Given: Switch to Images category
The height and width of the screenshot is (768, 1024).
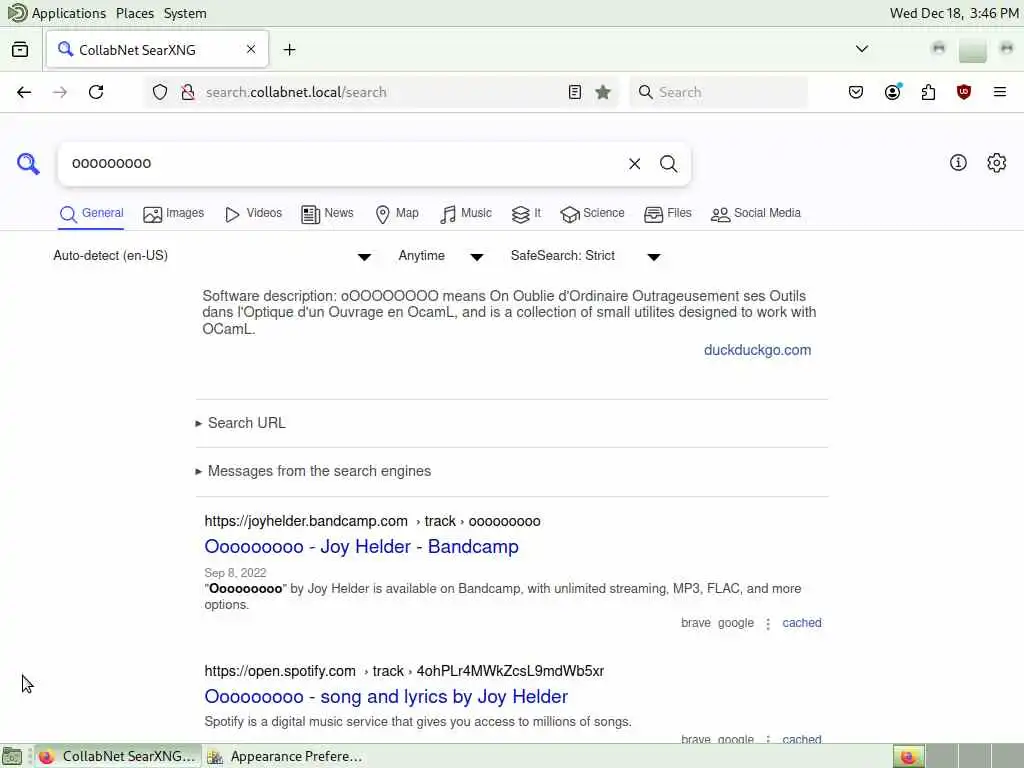Looking at the screenshot, I should pyautogui.click(x=174, y=214).
